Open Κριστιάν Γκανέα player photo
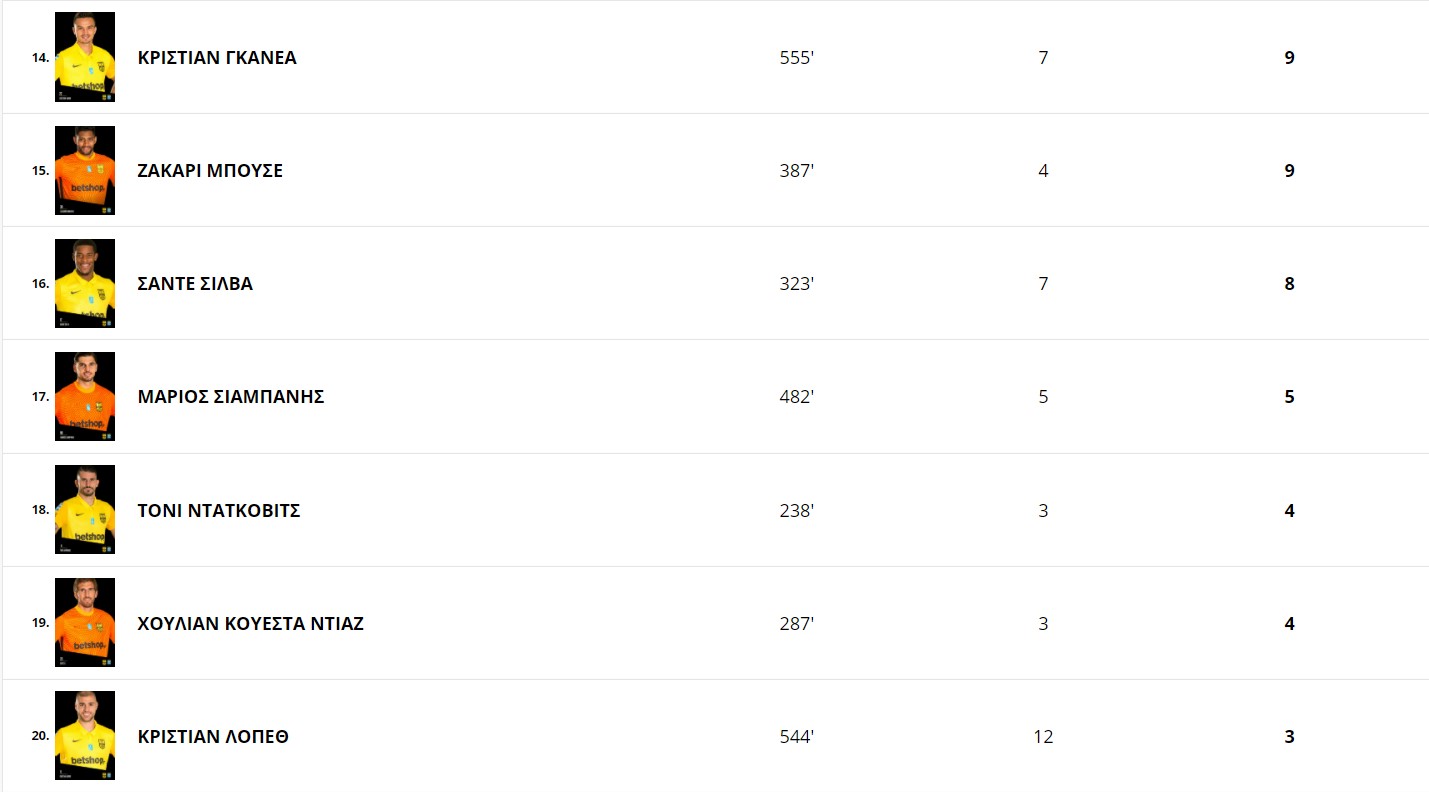Screen dimensions: 1429x792 [x=85, y=57]
